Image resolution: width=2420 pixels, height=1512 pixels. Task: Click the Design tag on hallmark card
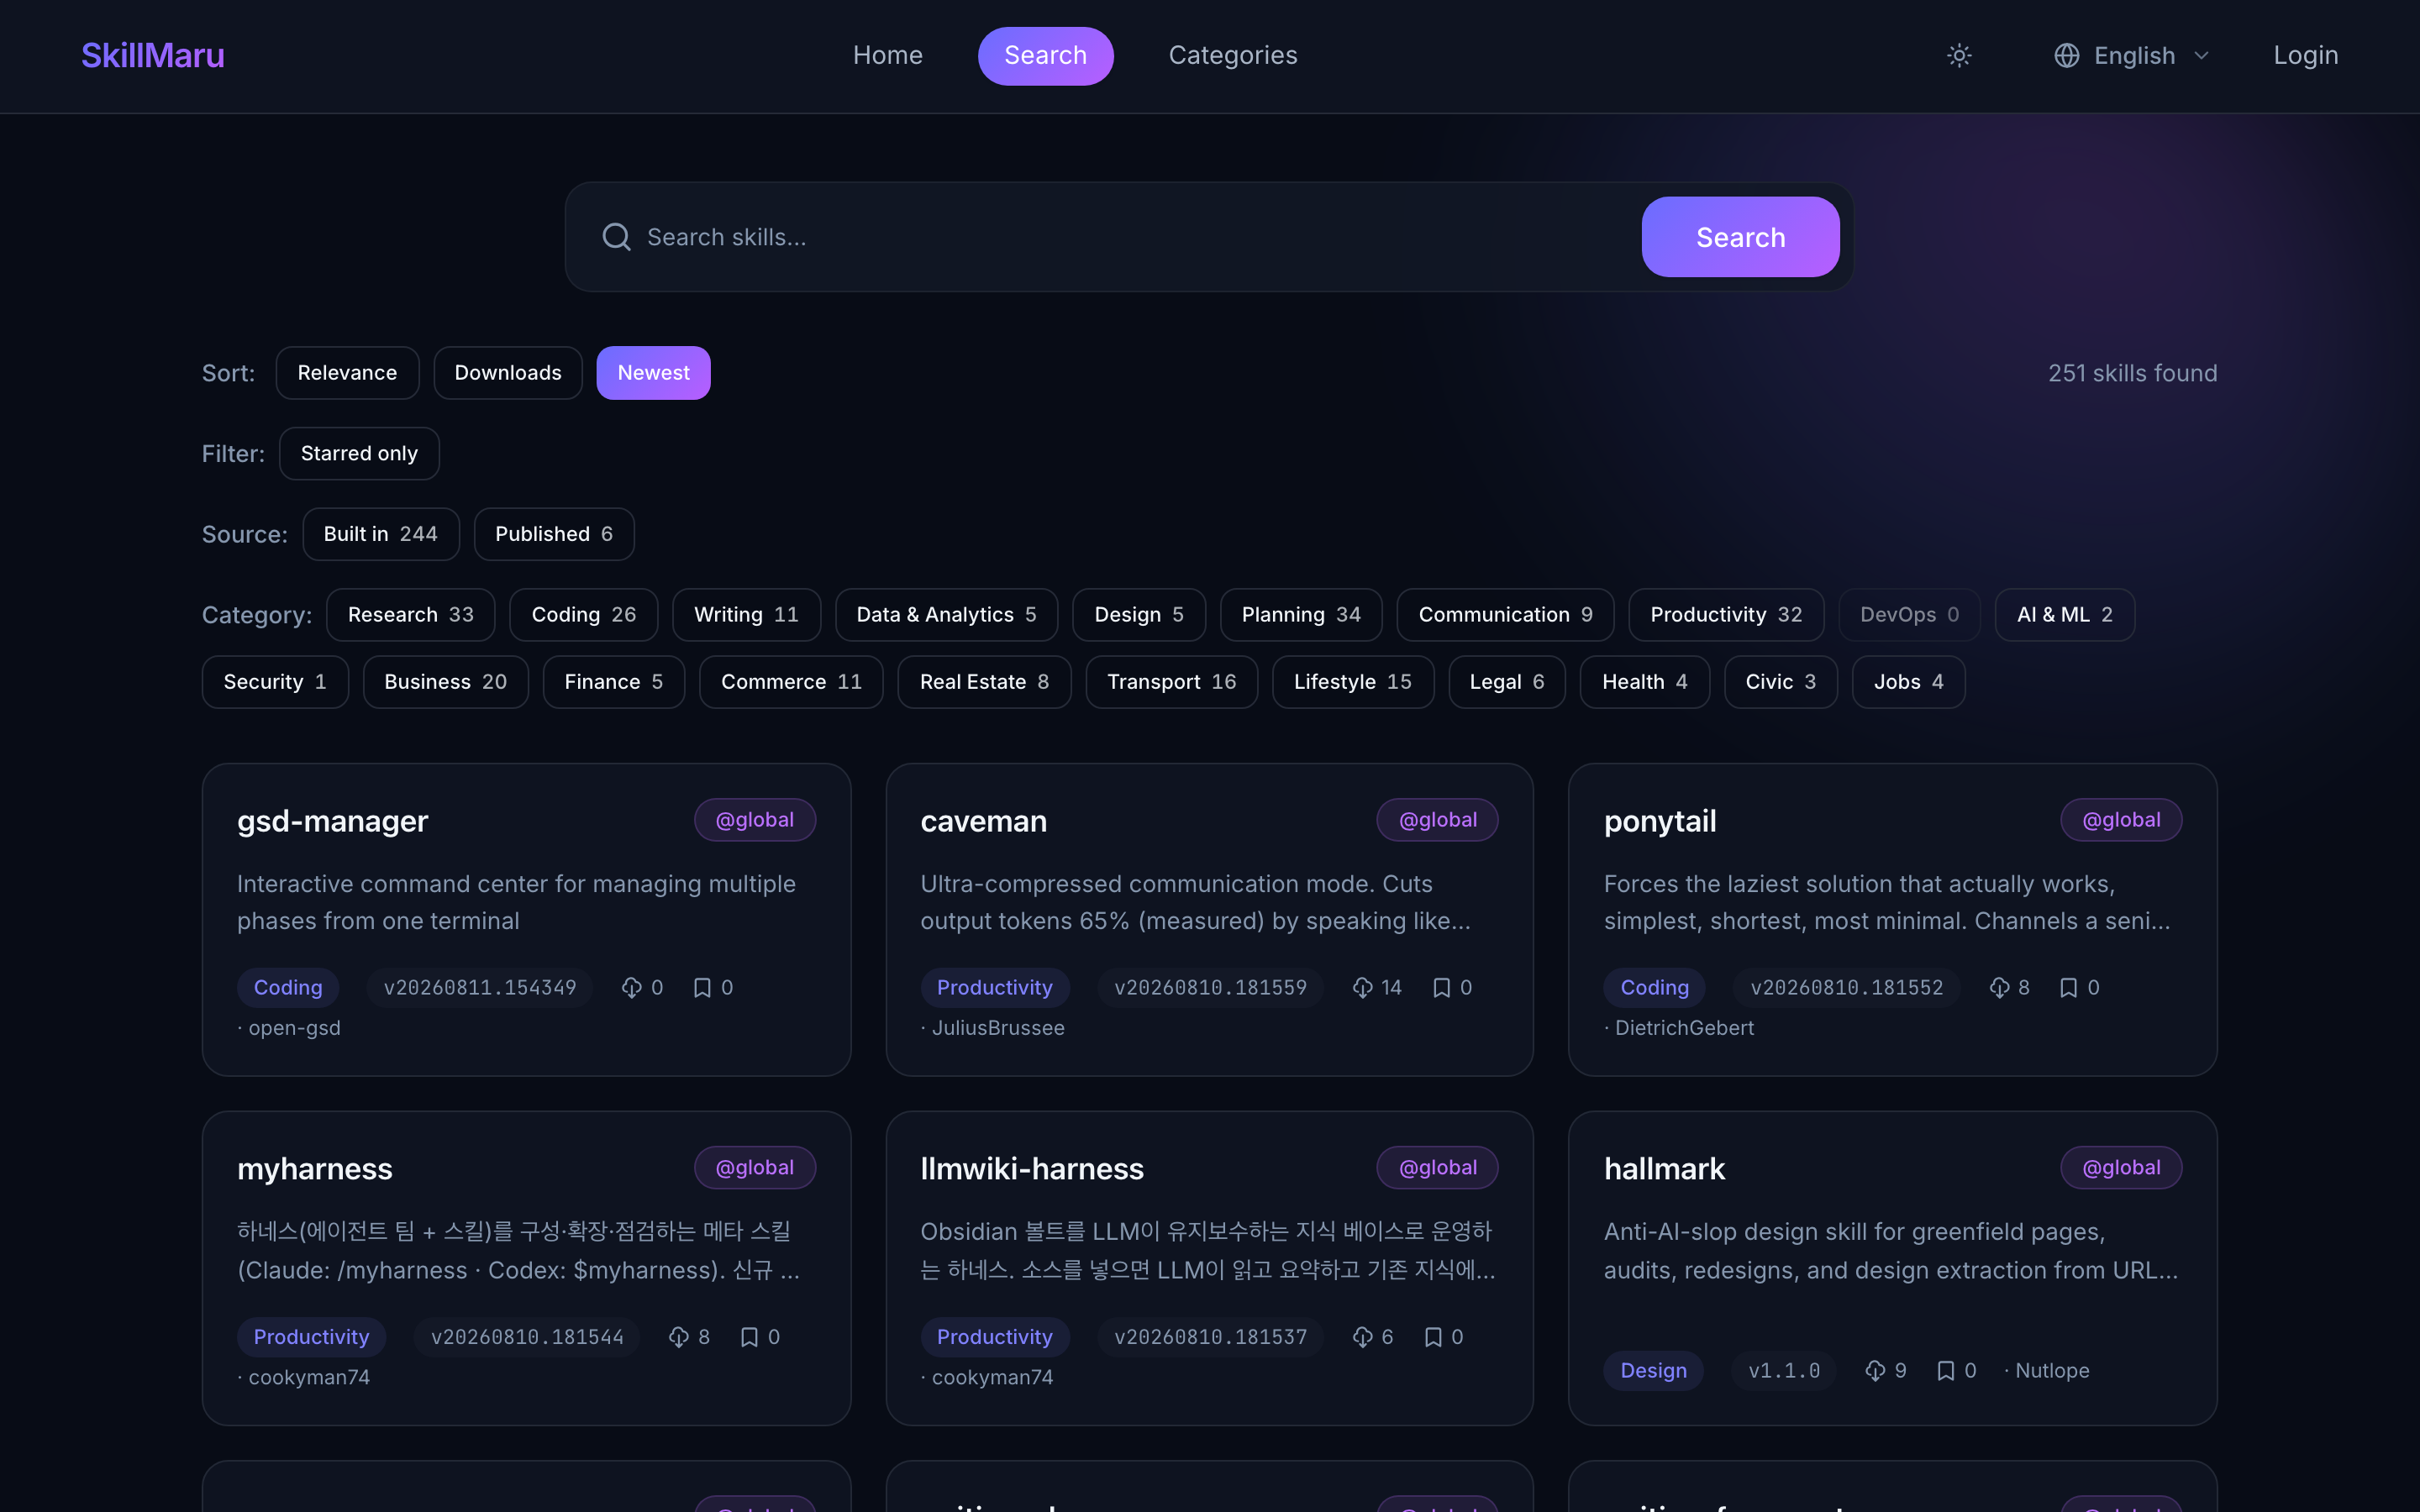tap(1654, 1371)
